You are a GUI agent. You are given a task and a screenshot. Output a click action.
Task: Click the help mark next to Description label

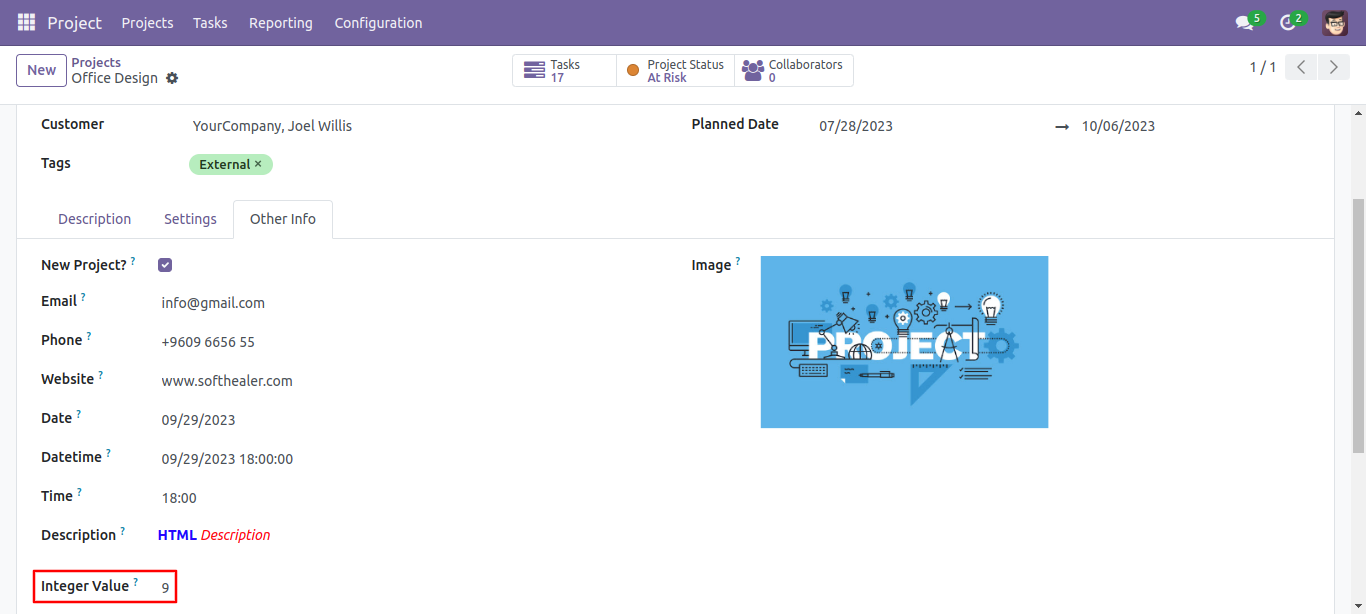[122, 531]
